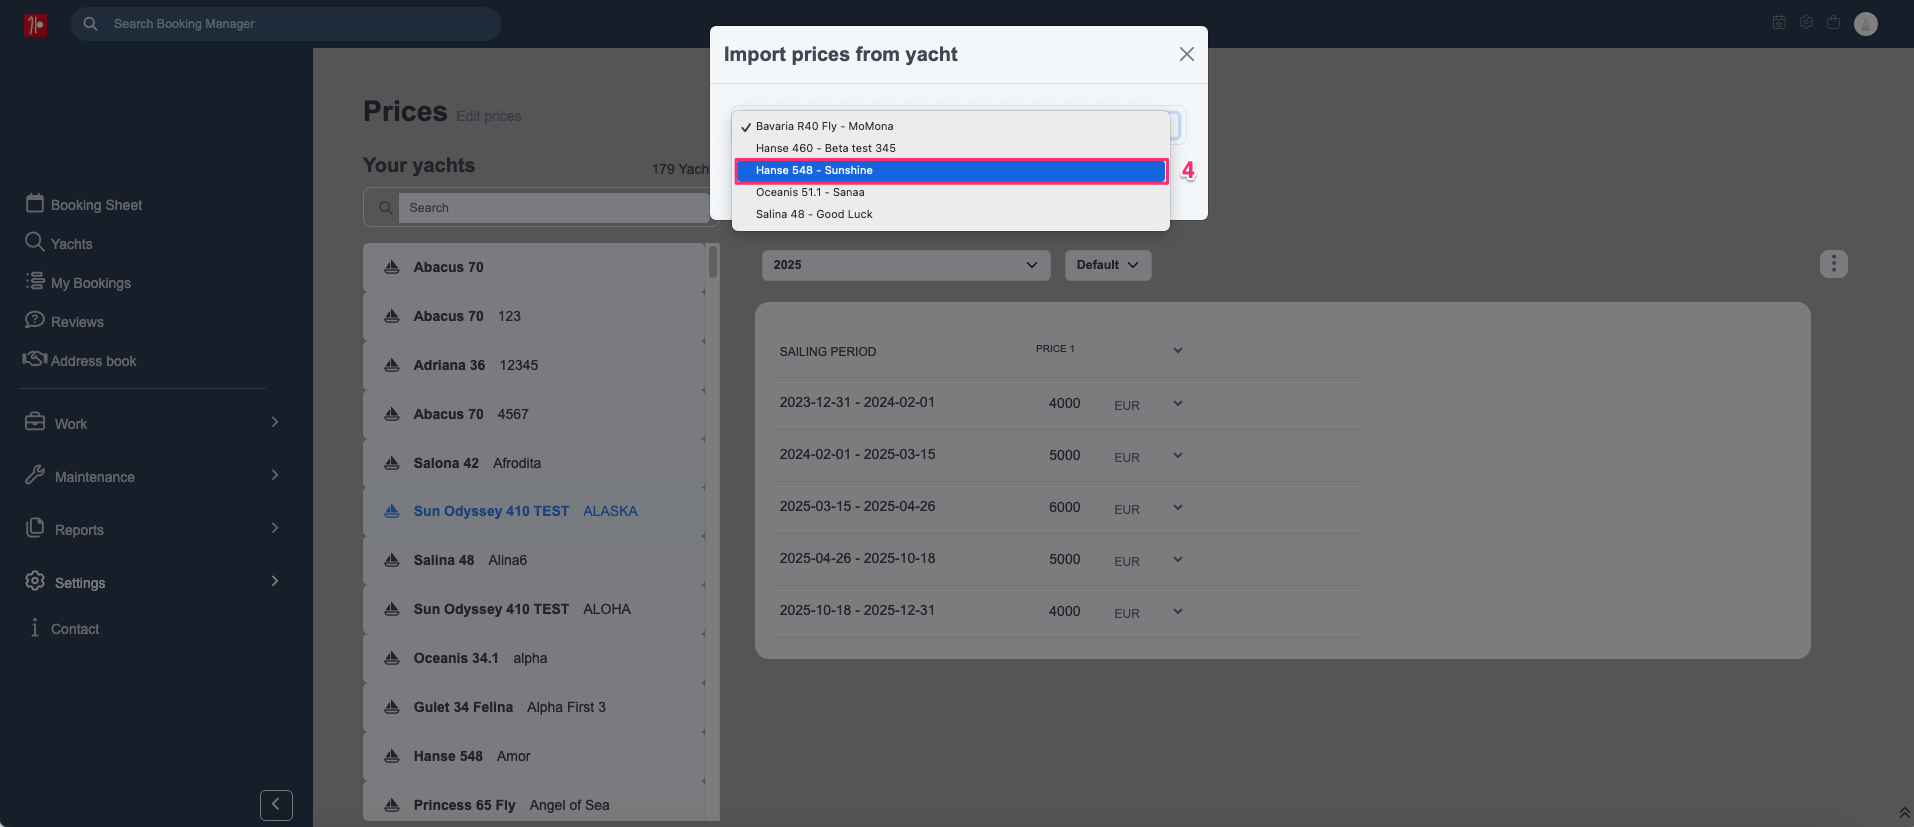Click the boat icon beside Hanse 548 Amor
This screenshot has height=827, width=1914.
392,756
